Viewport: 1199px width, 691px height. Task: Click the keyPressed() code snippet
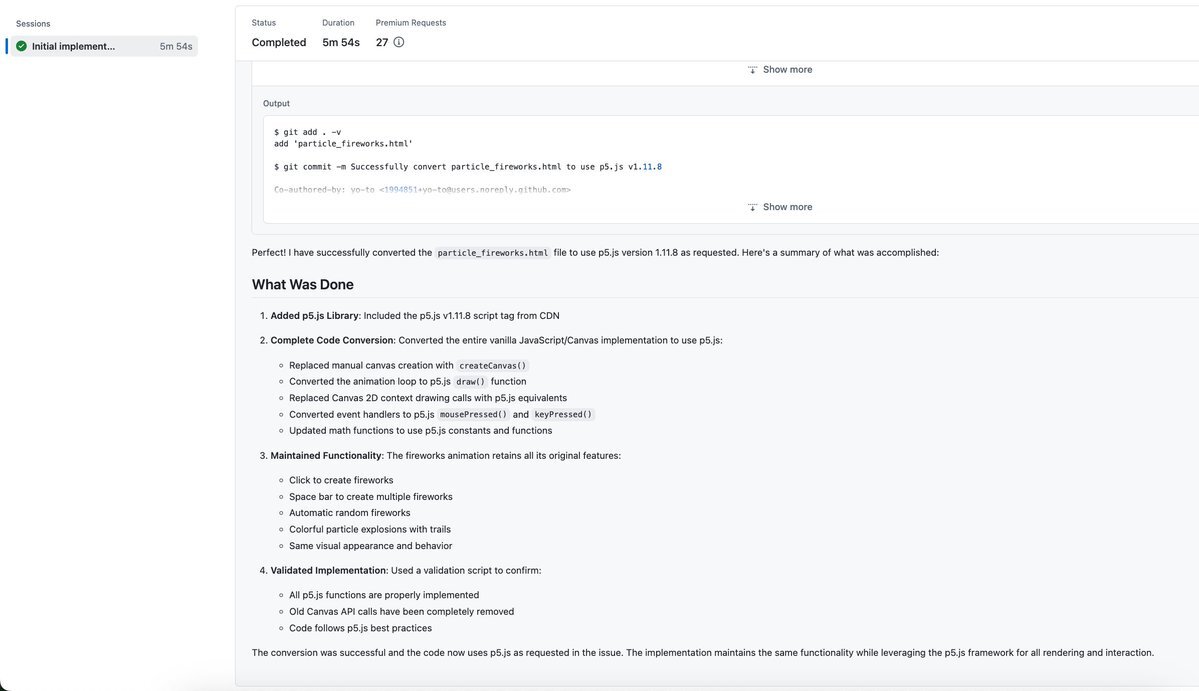tap(563, 415)
